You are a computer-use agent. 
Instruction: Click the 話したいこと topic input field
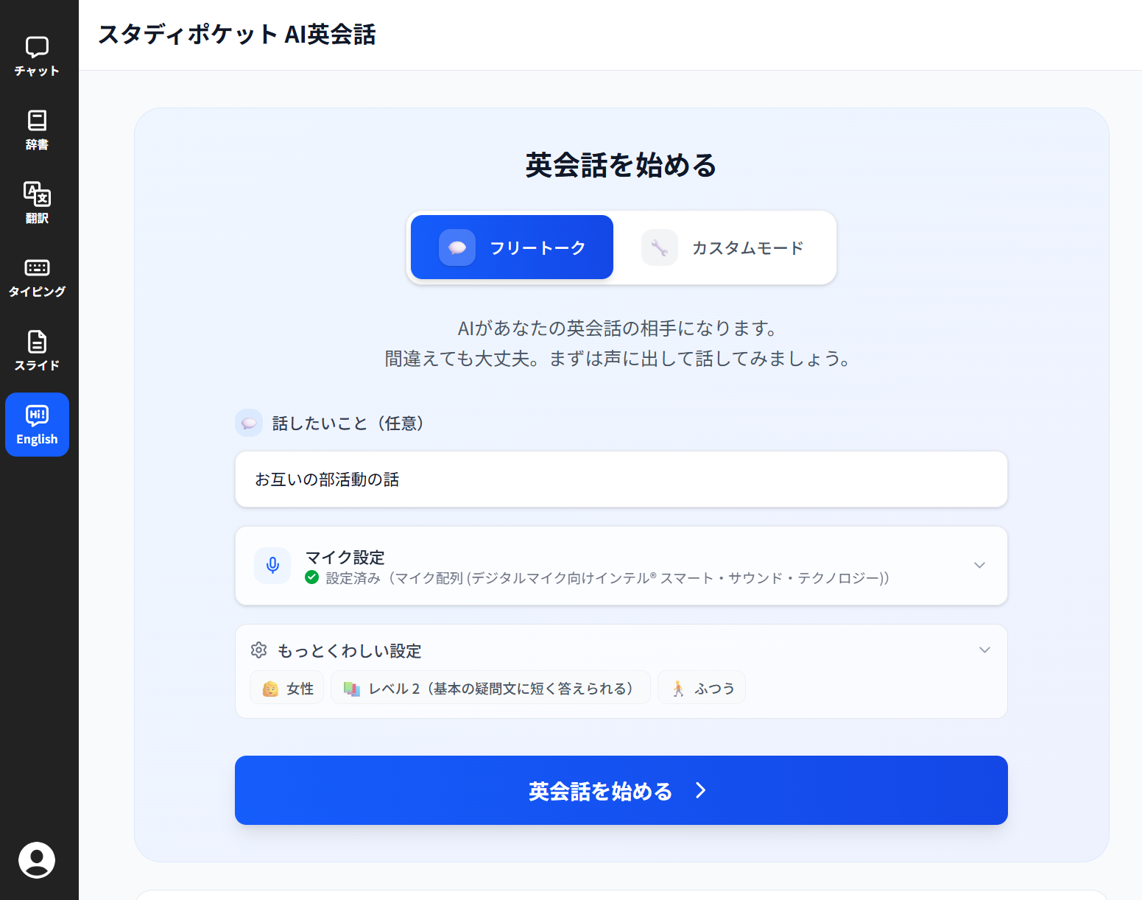(620, 480)
